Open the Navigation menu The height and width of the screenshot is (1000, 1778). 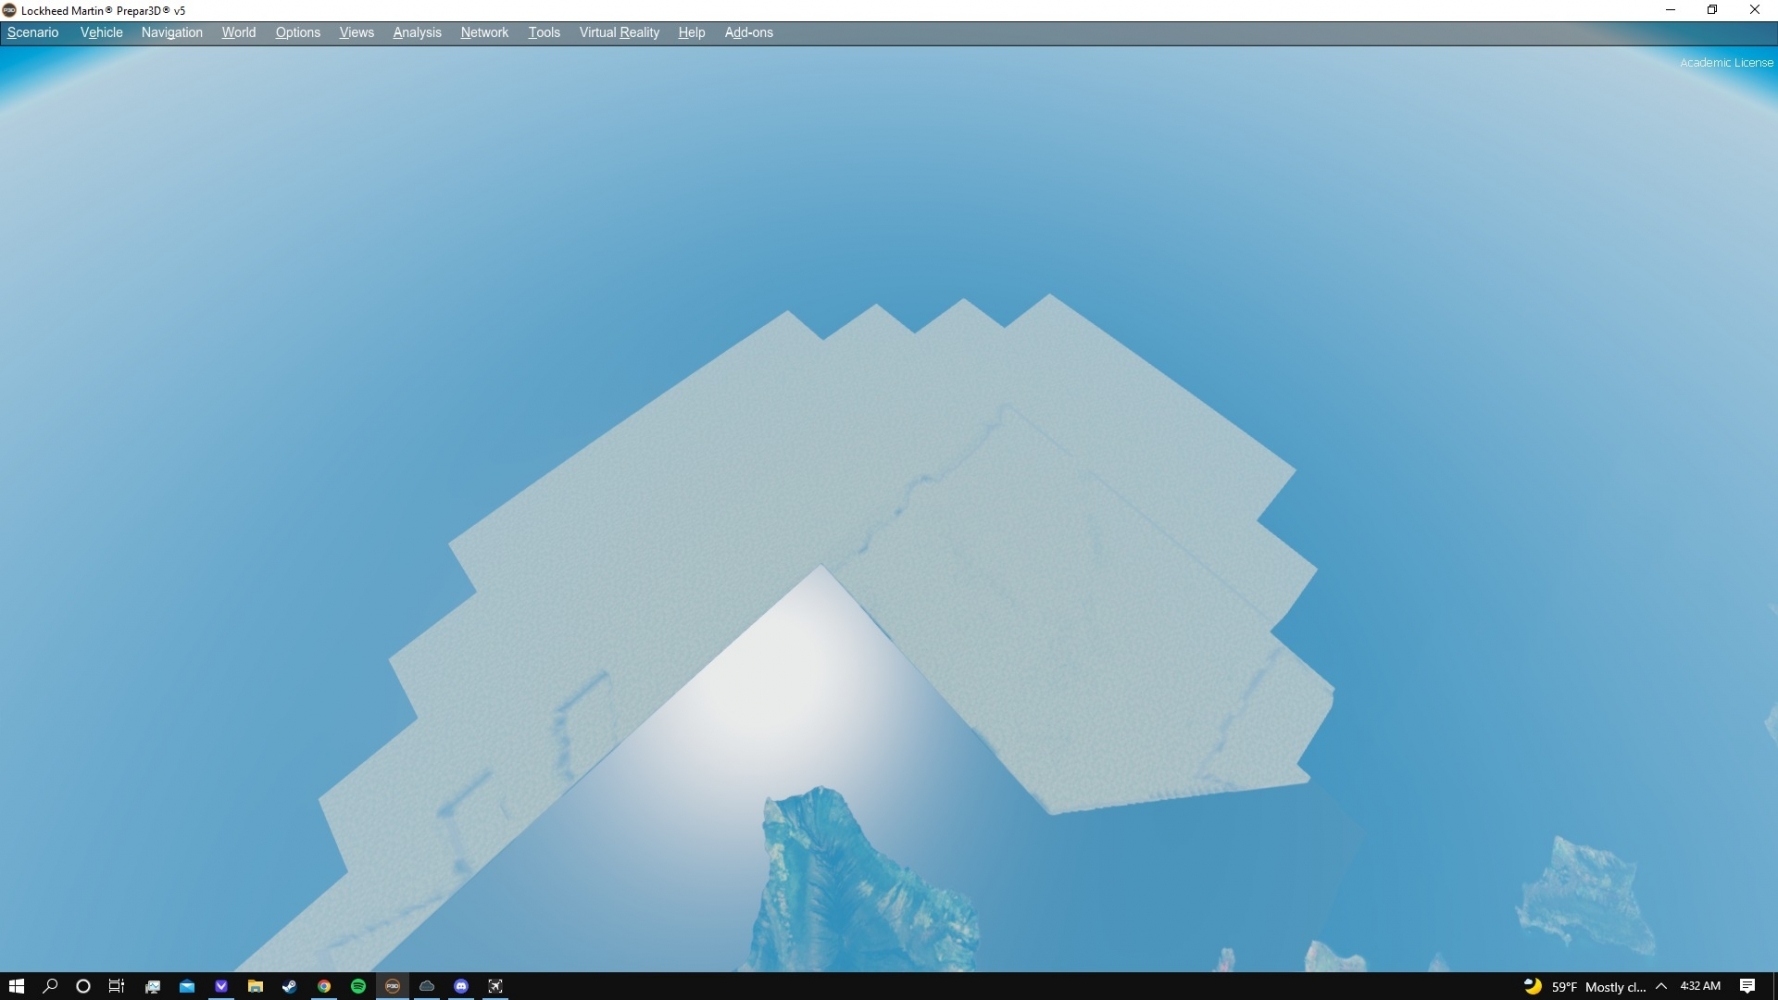pyautogui.click(x=172, y=33)
